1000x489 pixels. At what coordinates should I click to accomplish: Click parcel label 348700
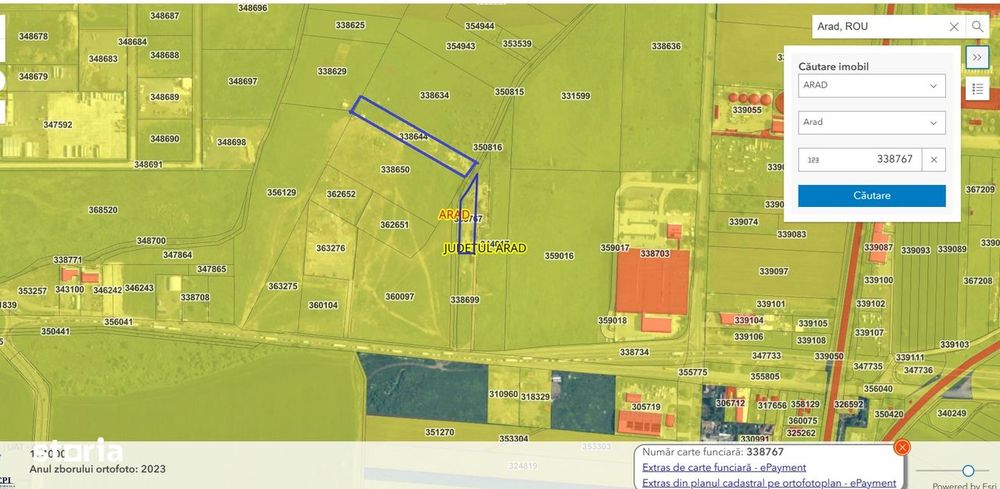[151, 240]
